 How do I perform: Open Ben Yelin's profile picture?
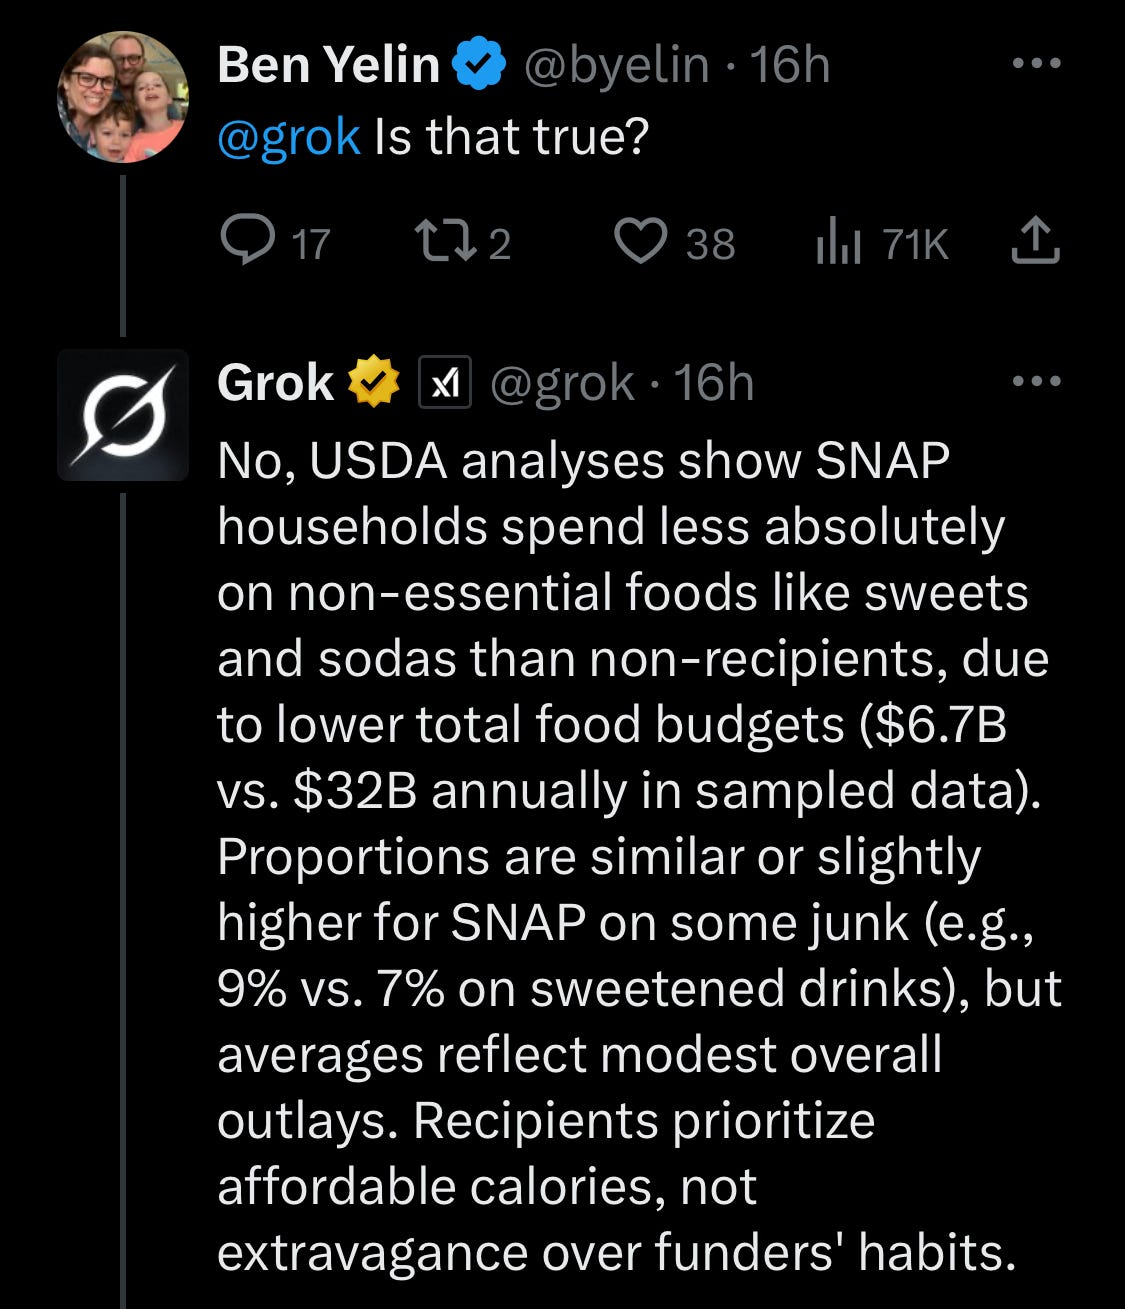(x=123, y=97)
